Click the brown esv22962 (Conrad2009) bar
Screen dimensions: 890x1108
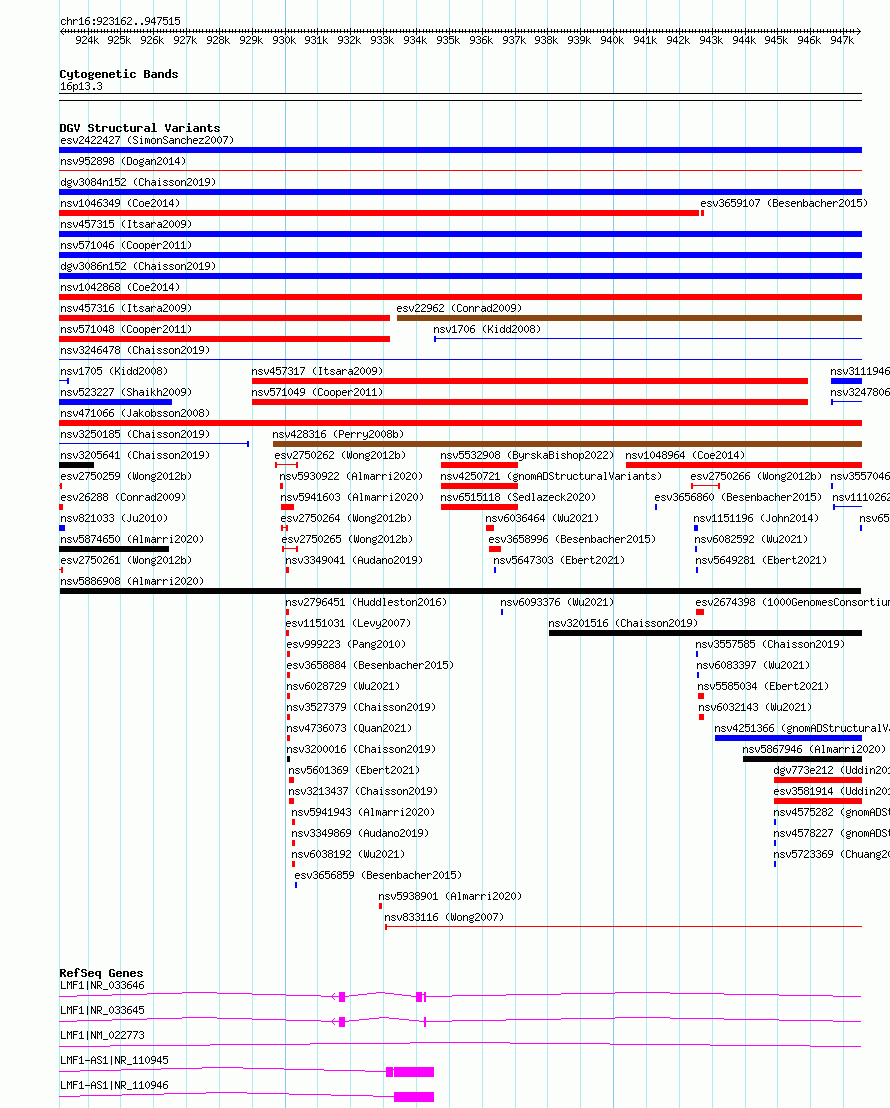pyautogui.click(x=629, y=318)
